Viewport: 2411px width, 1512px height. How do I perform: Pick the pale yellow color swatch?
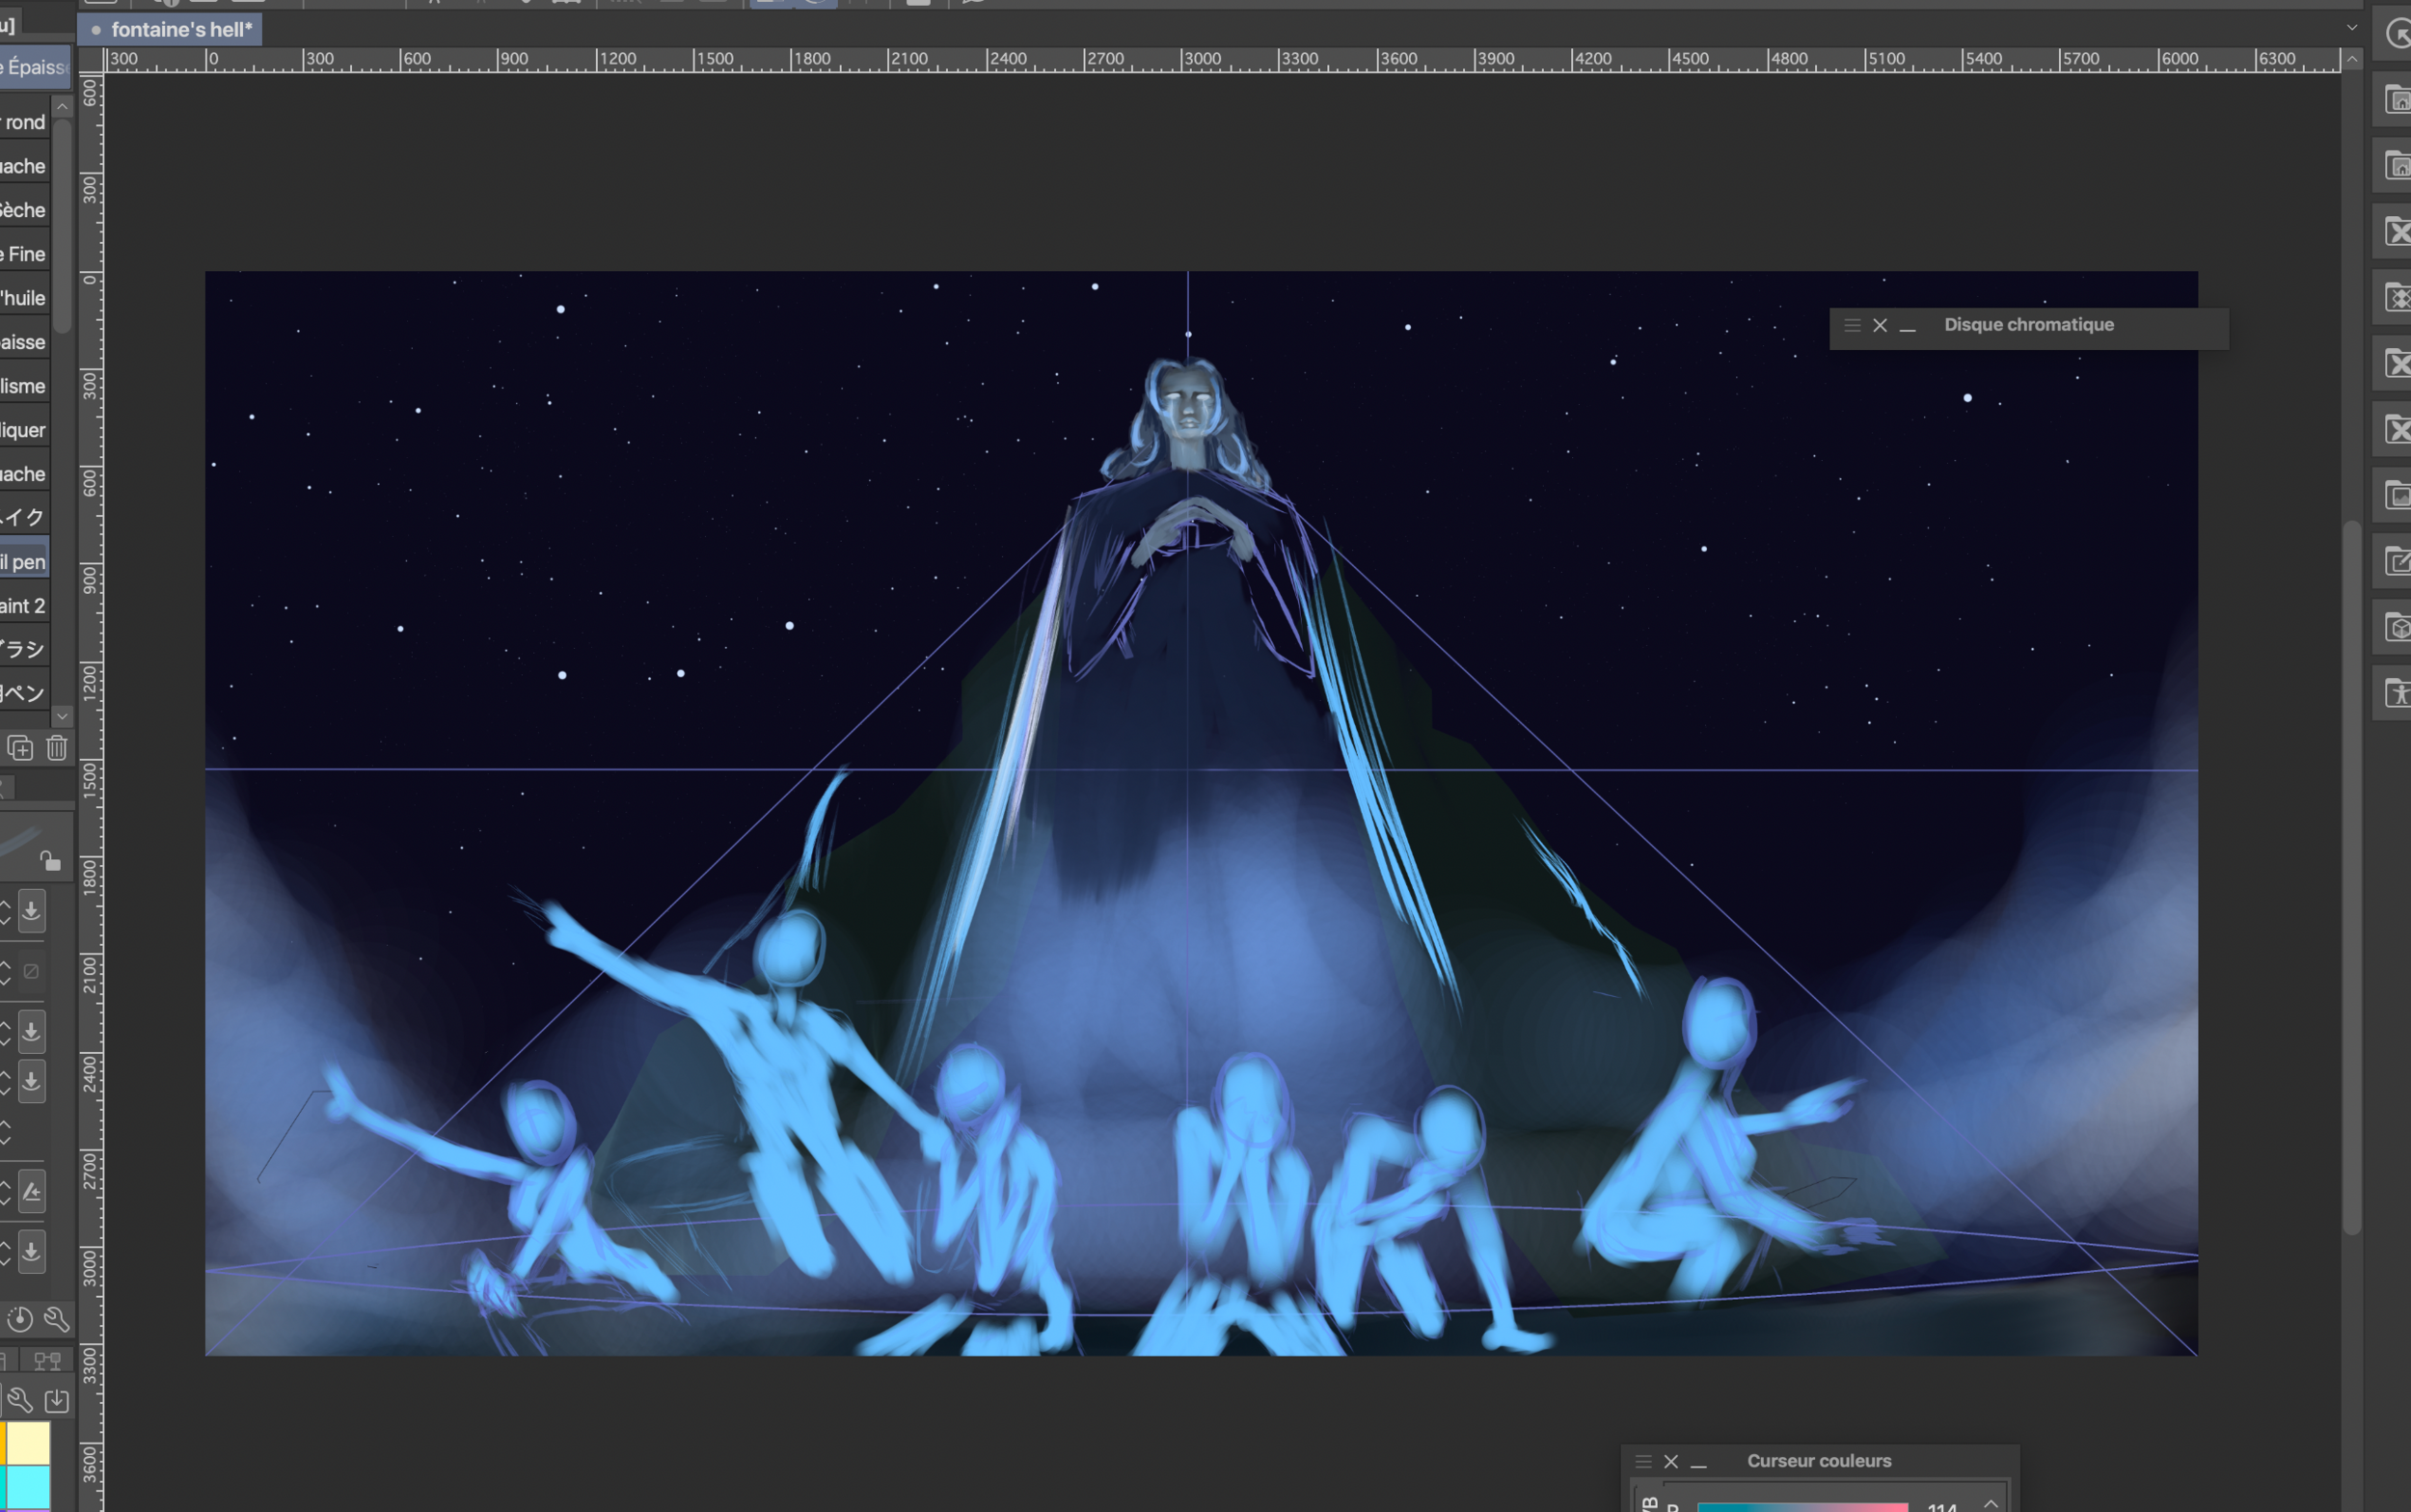28,1443
